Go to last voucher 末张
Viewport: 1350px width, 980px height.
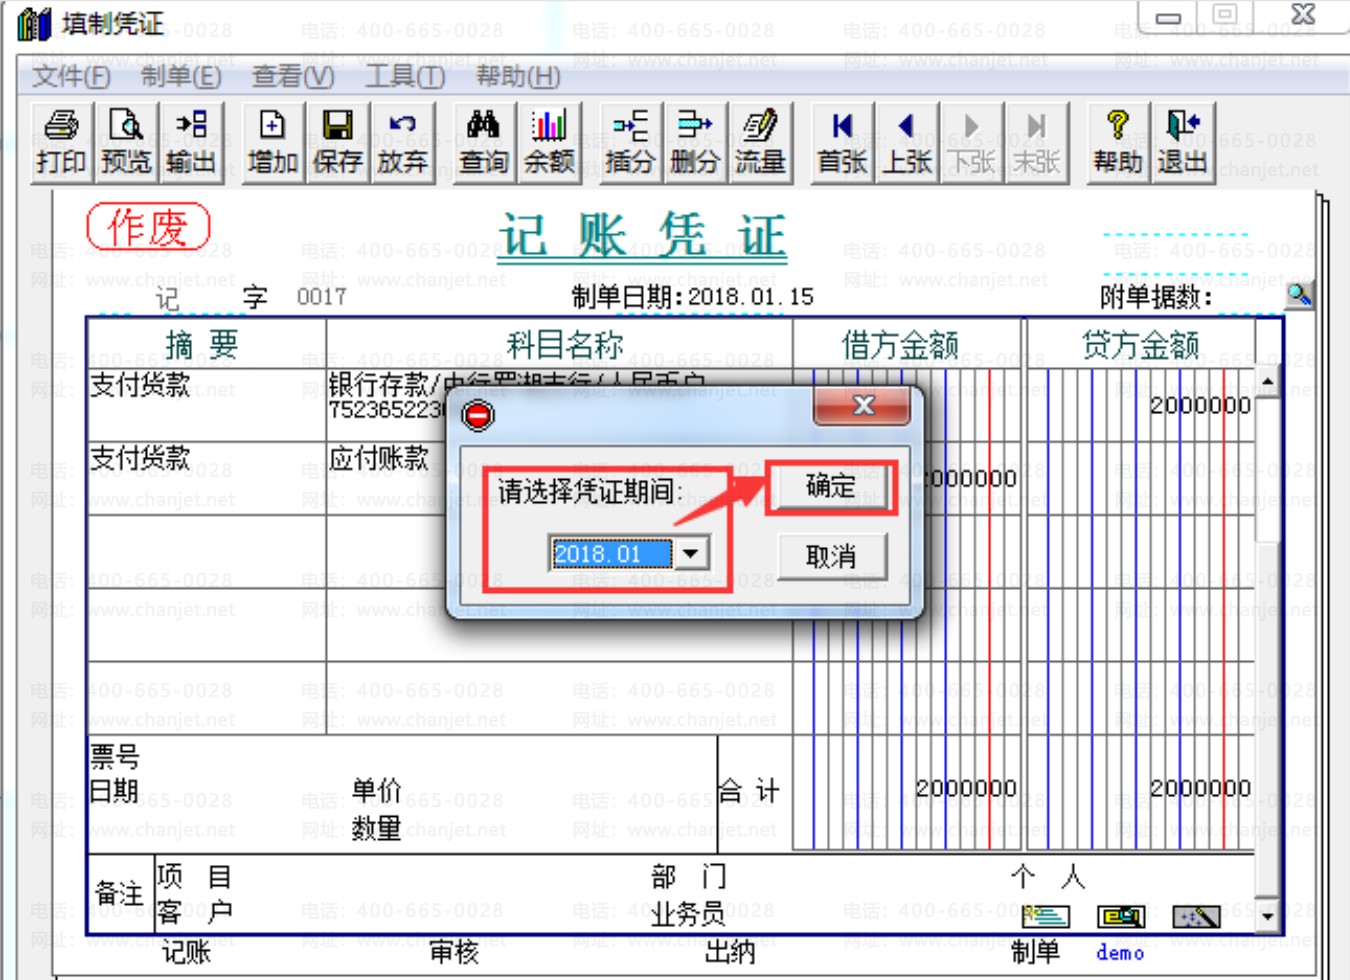(x=1037, y=143)
